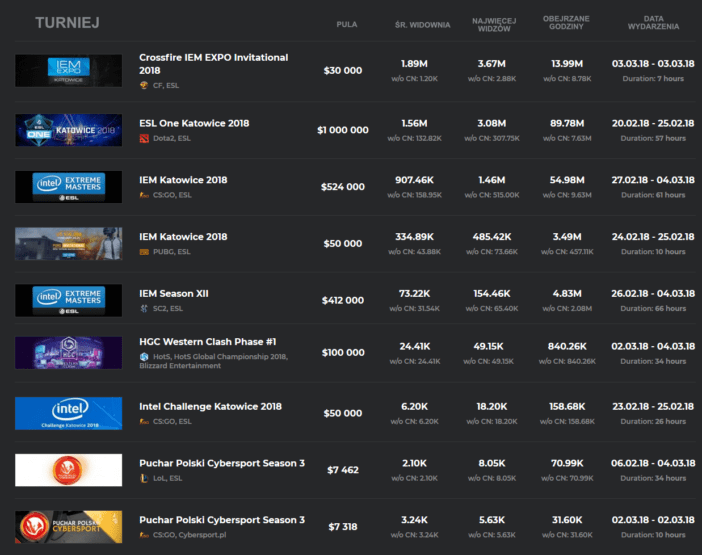Viewport: 702px width, 555px height.
Task: Open IEM Season XII tournament link
Action: (x=174, y=294)
